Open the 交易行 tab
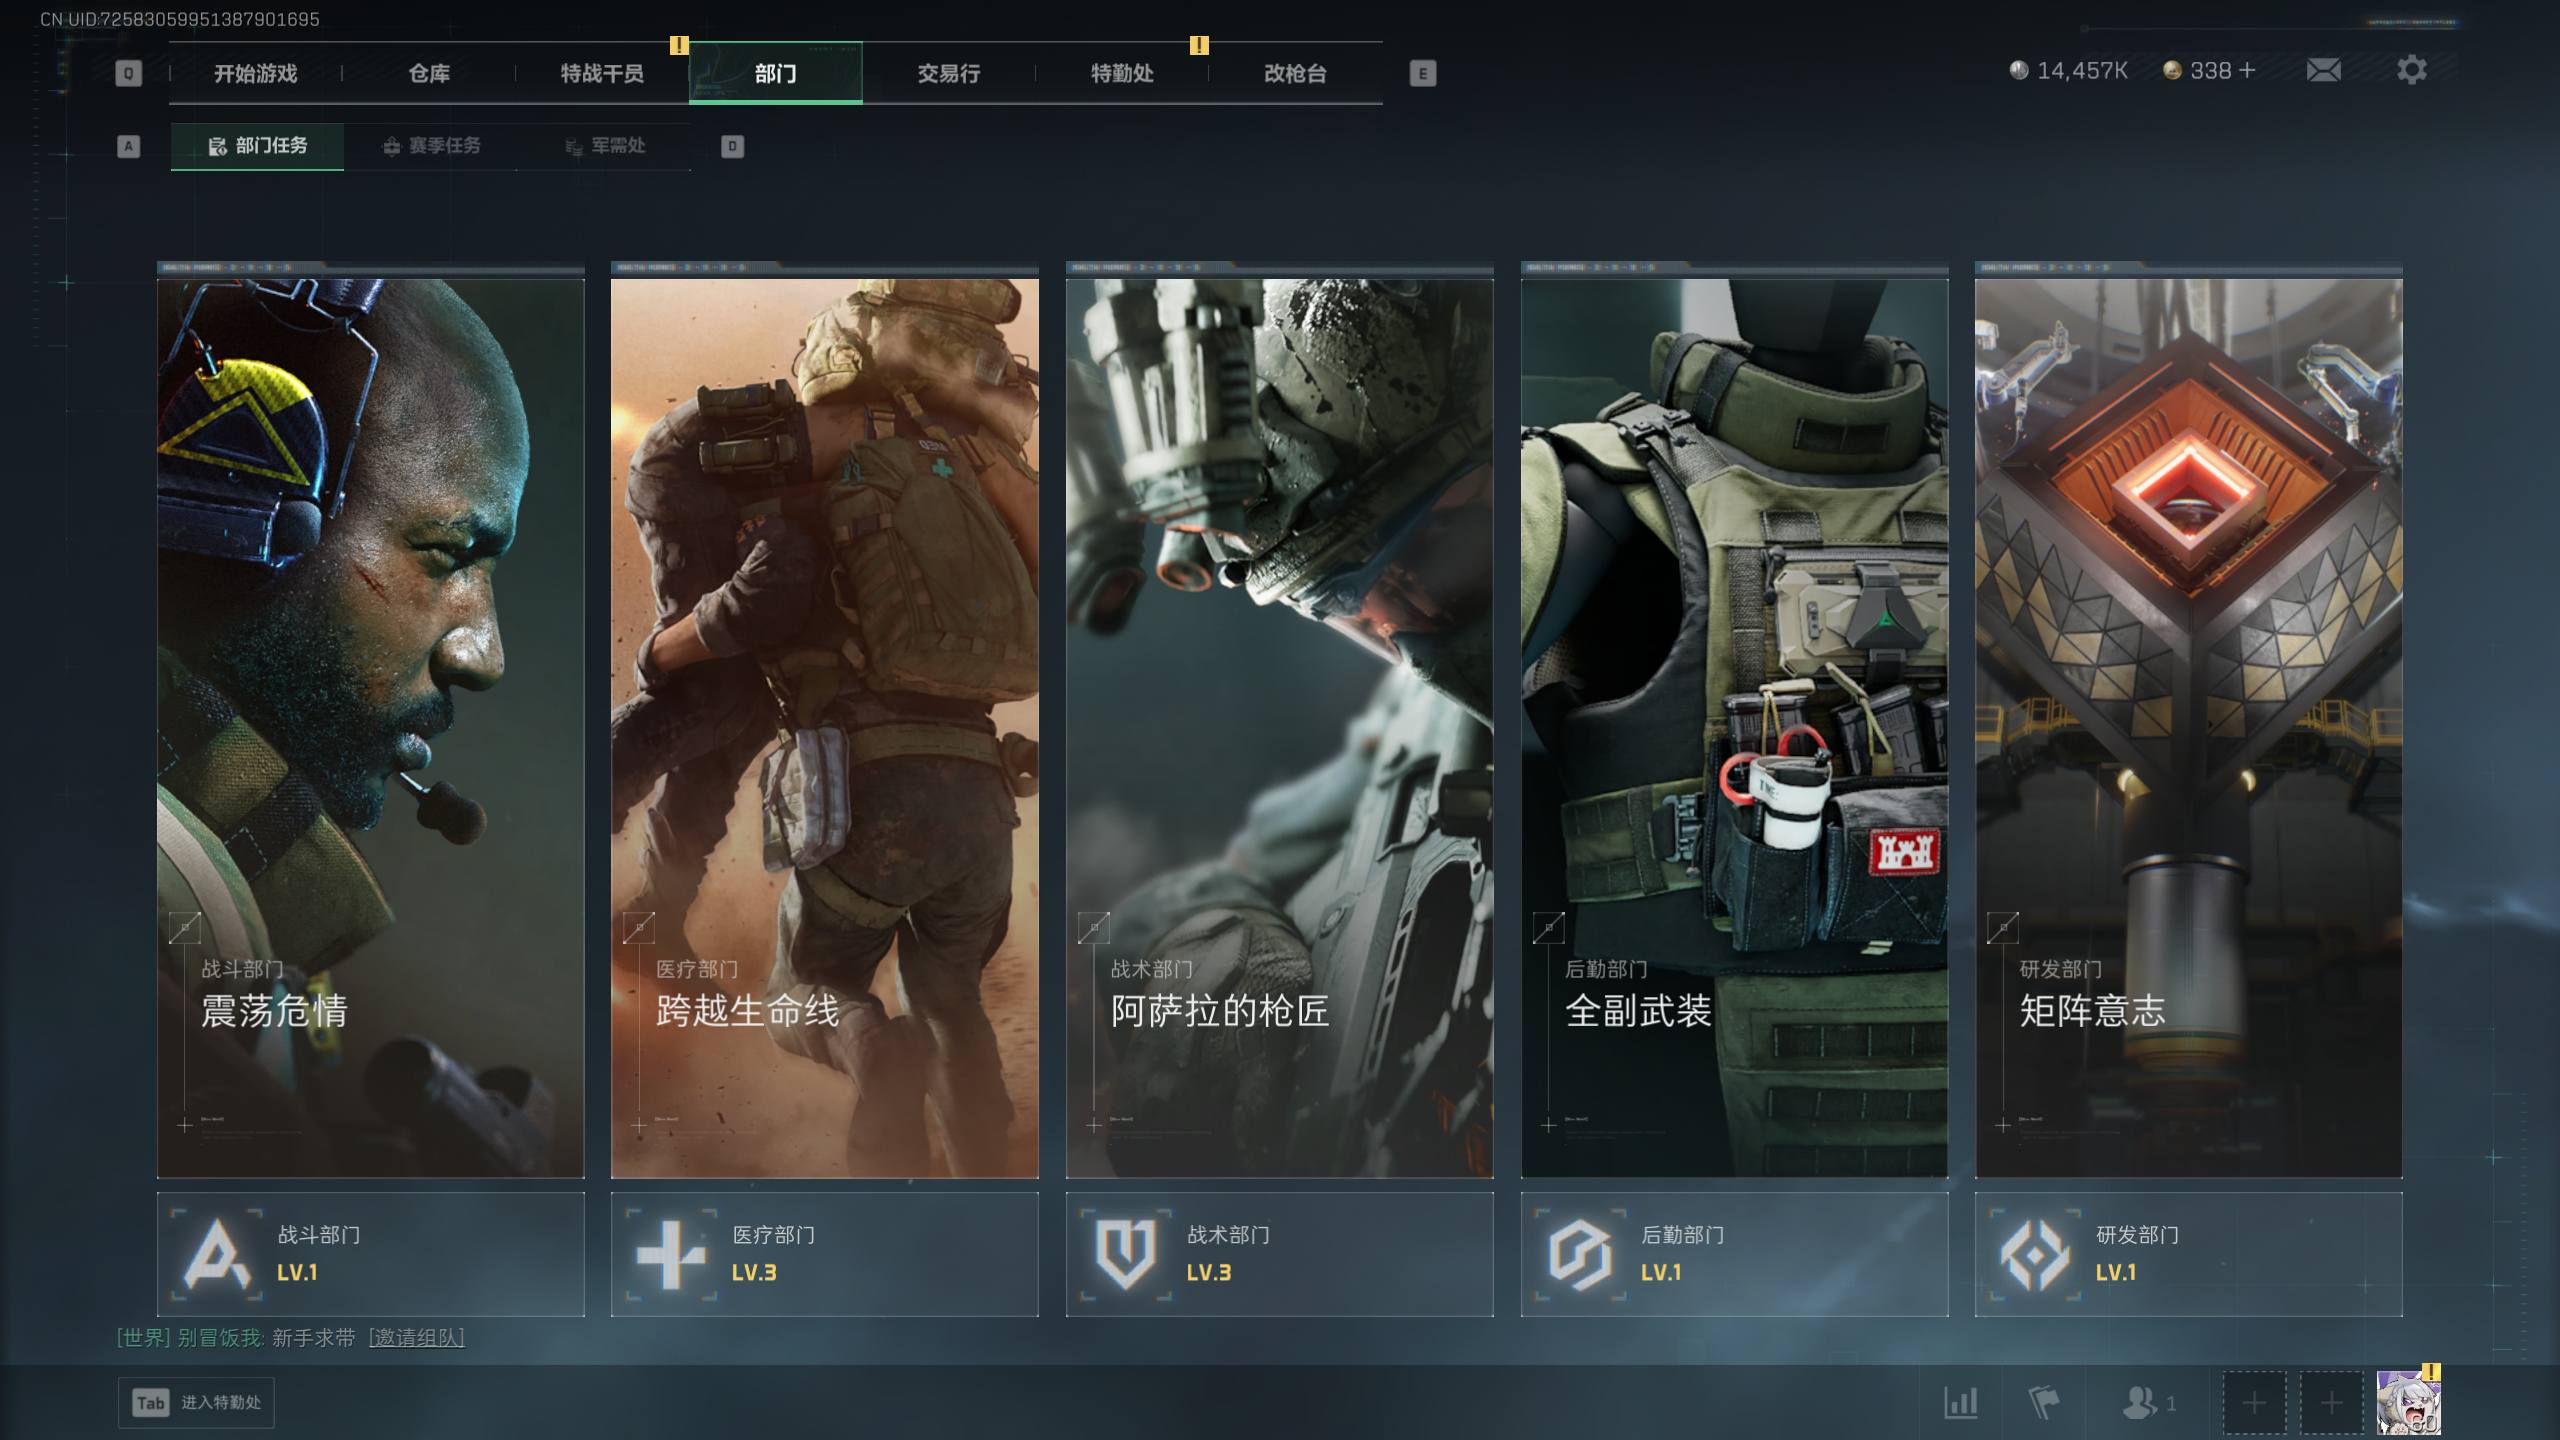The height and width of the screenshot is (1440, 2560). [948, 73]
